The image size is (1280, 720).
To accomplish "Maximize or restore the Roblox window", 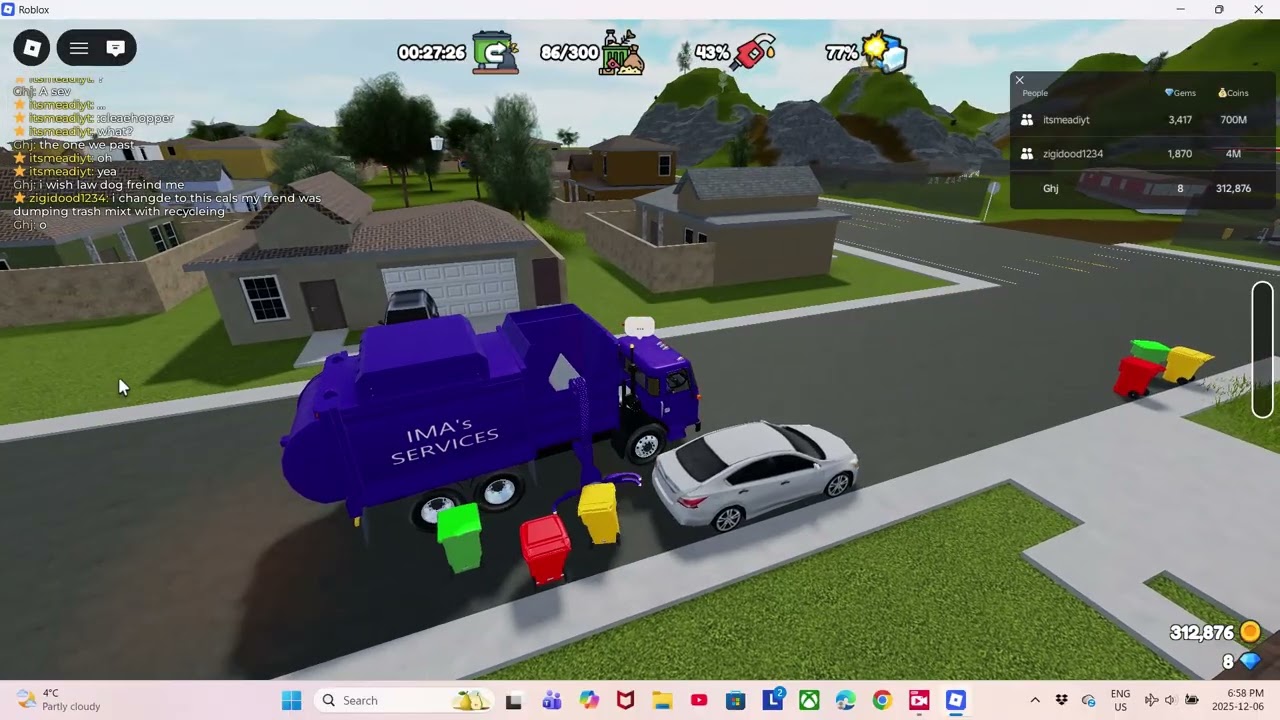I will coord(1219,10).
